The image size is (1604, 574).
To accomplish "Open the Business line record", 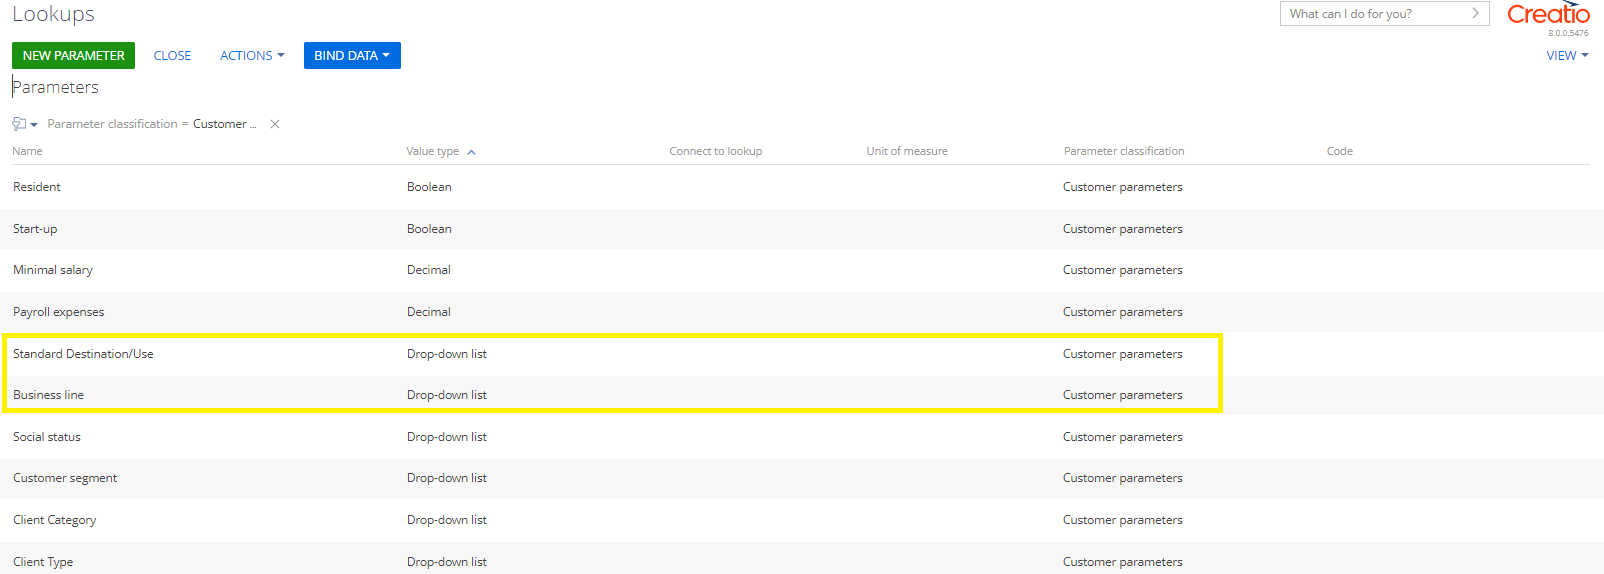I will click(x=48, y=395).
